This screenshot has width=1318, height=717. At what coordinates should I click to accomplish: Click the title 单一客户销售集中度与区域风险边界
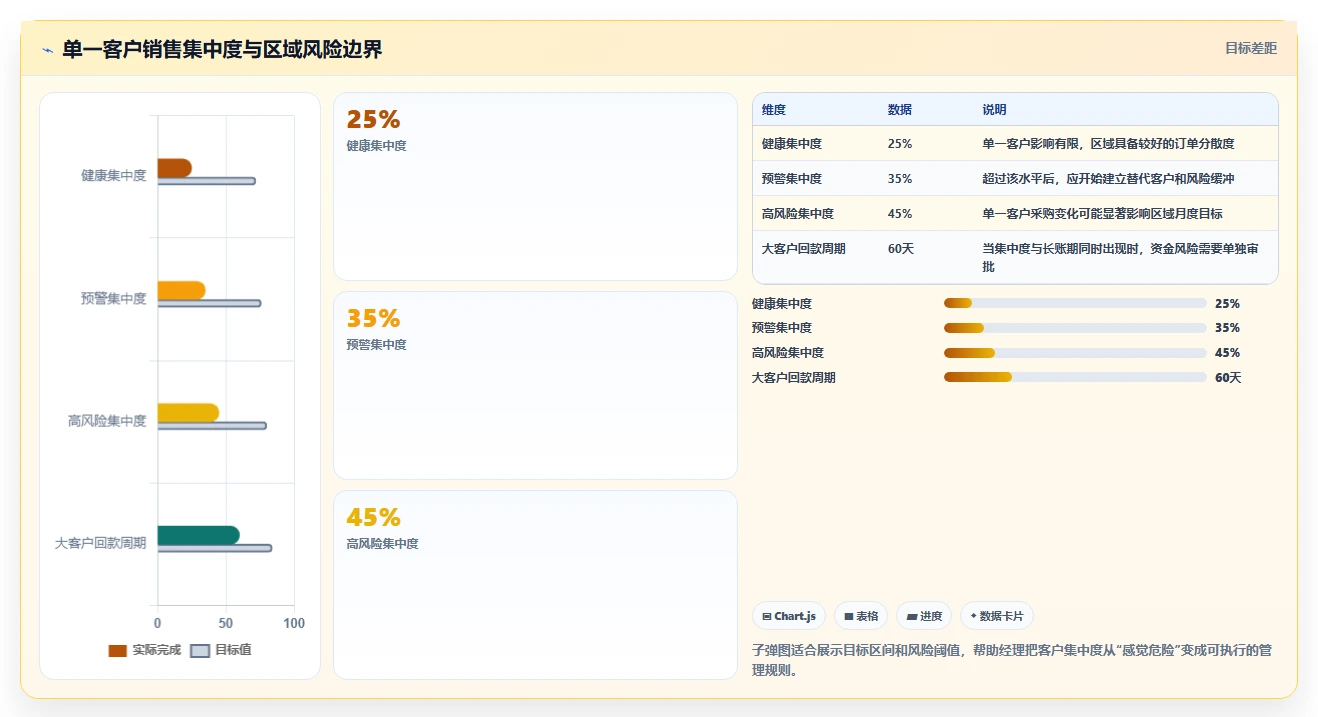point(222,50)
